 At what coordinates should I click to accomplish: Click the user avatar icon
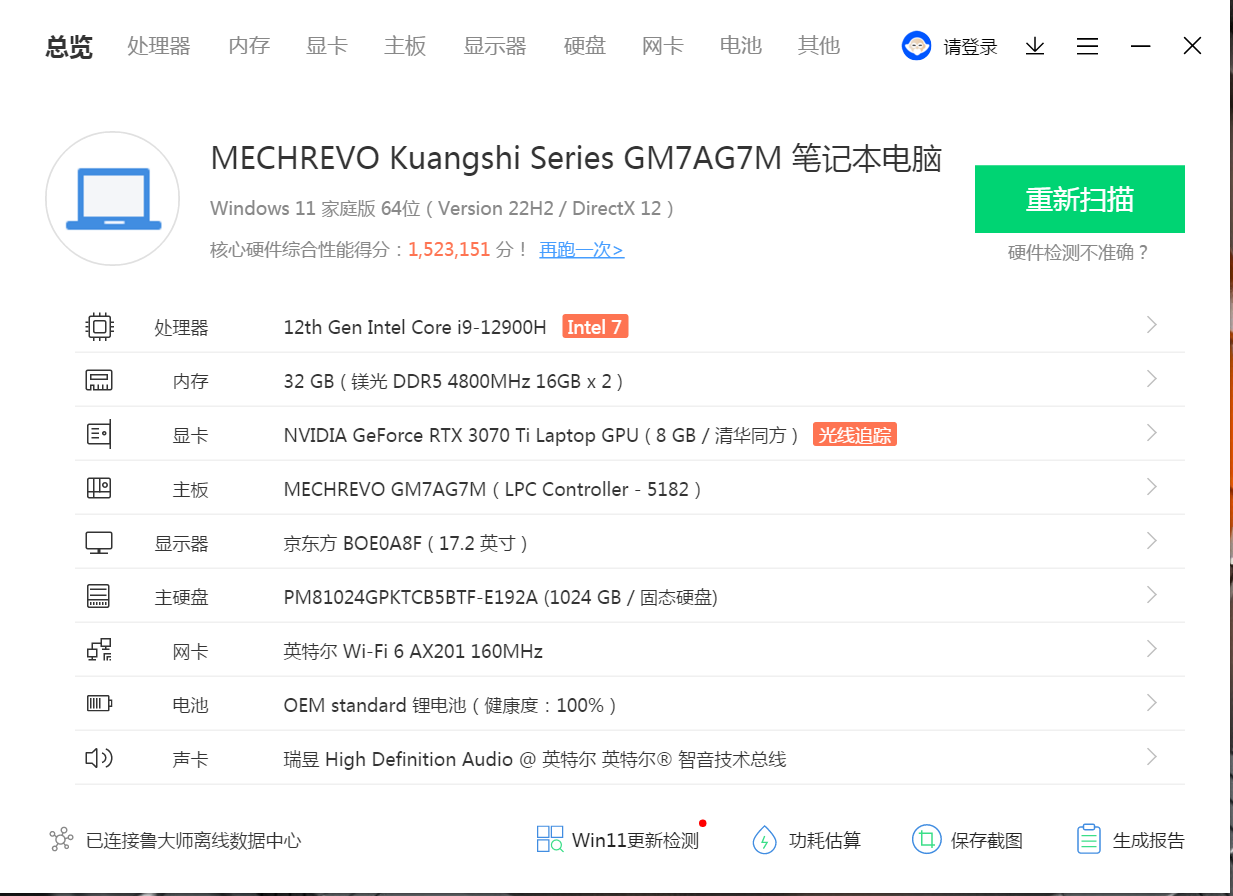pos(916,46)
